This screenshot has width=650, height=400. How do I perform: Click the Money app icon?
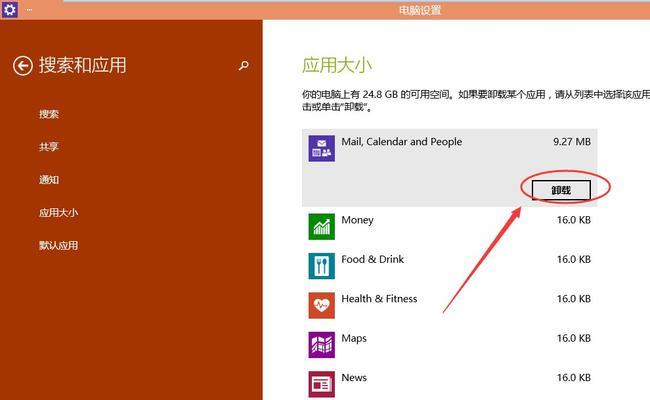(x=321, y=227)
